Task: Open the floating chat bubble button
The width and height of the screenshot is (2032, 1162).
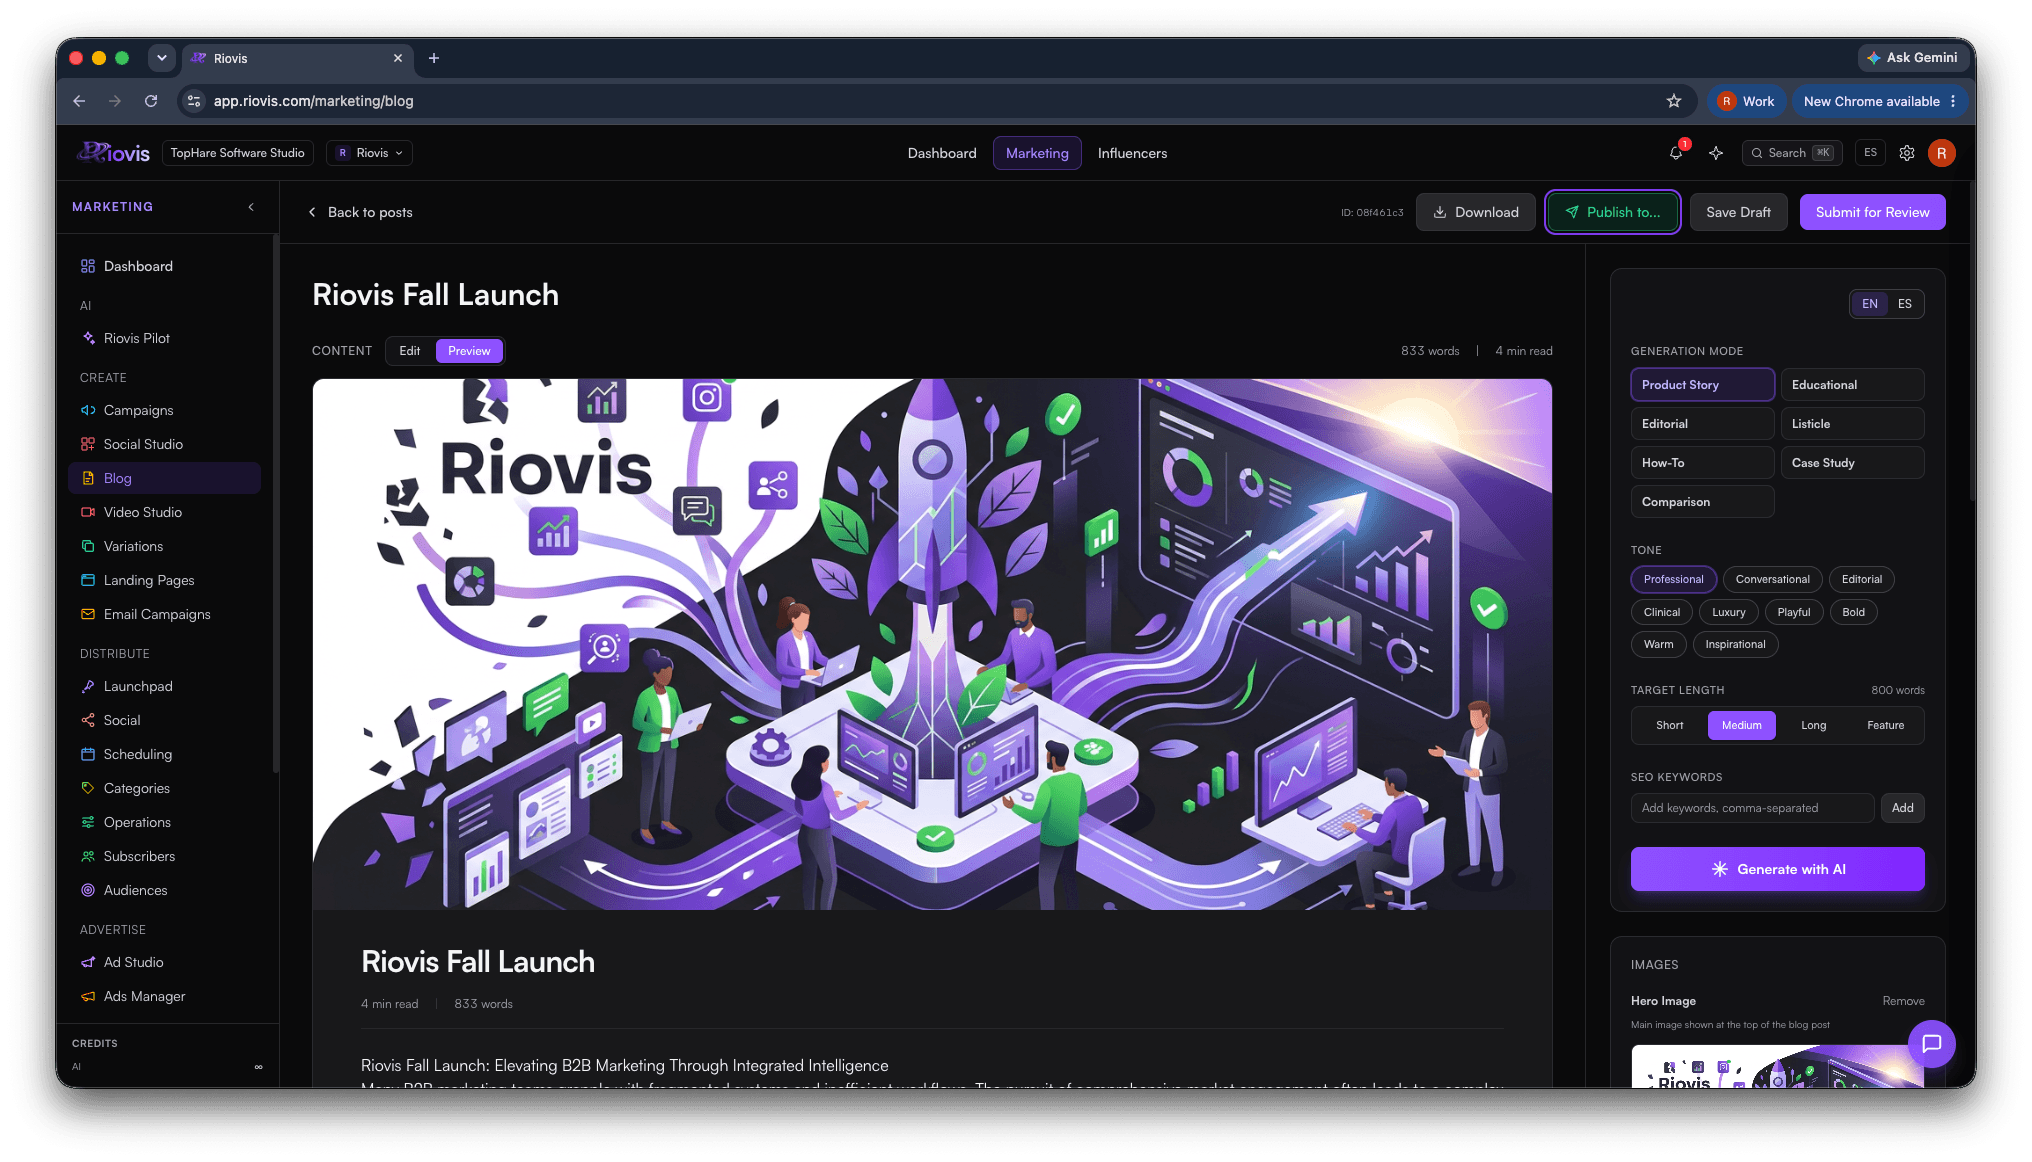Action: tap(1931, 1043)
